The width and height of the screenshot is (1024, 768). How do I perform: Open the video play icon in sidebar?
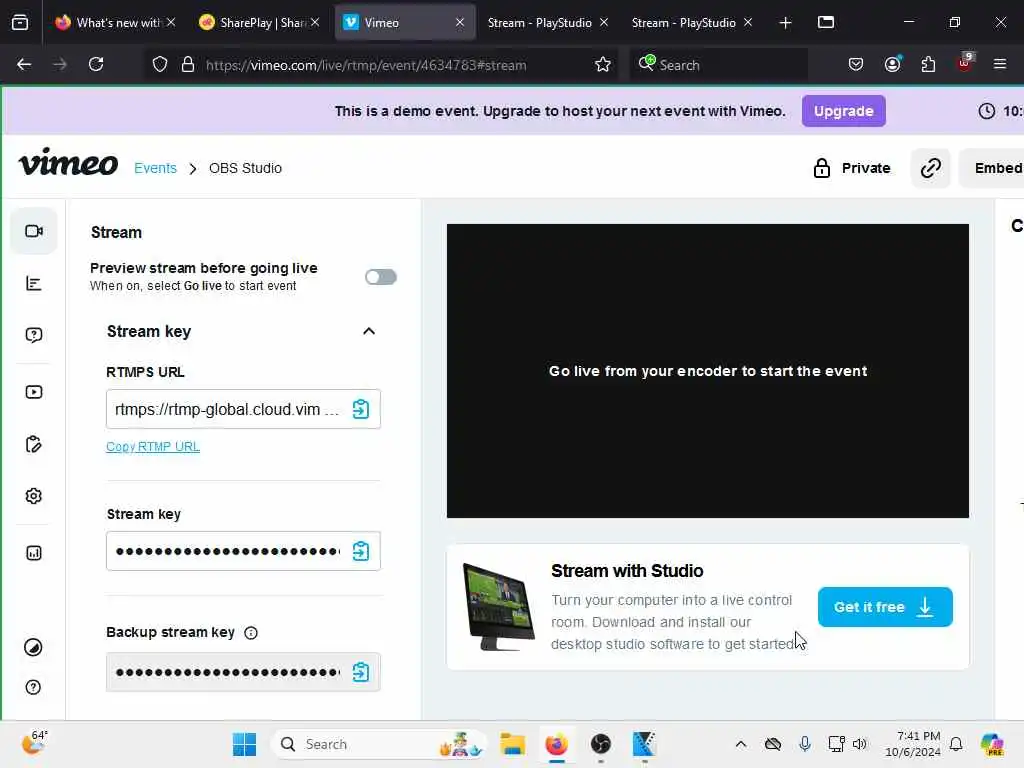click(34, 392)
